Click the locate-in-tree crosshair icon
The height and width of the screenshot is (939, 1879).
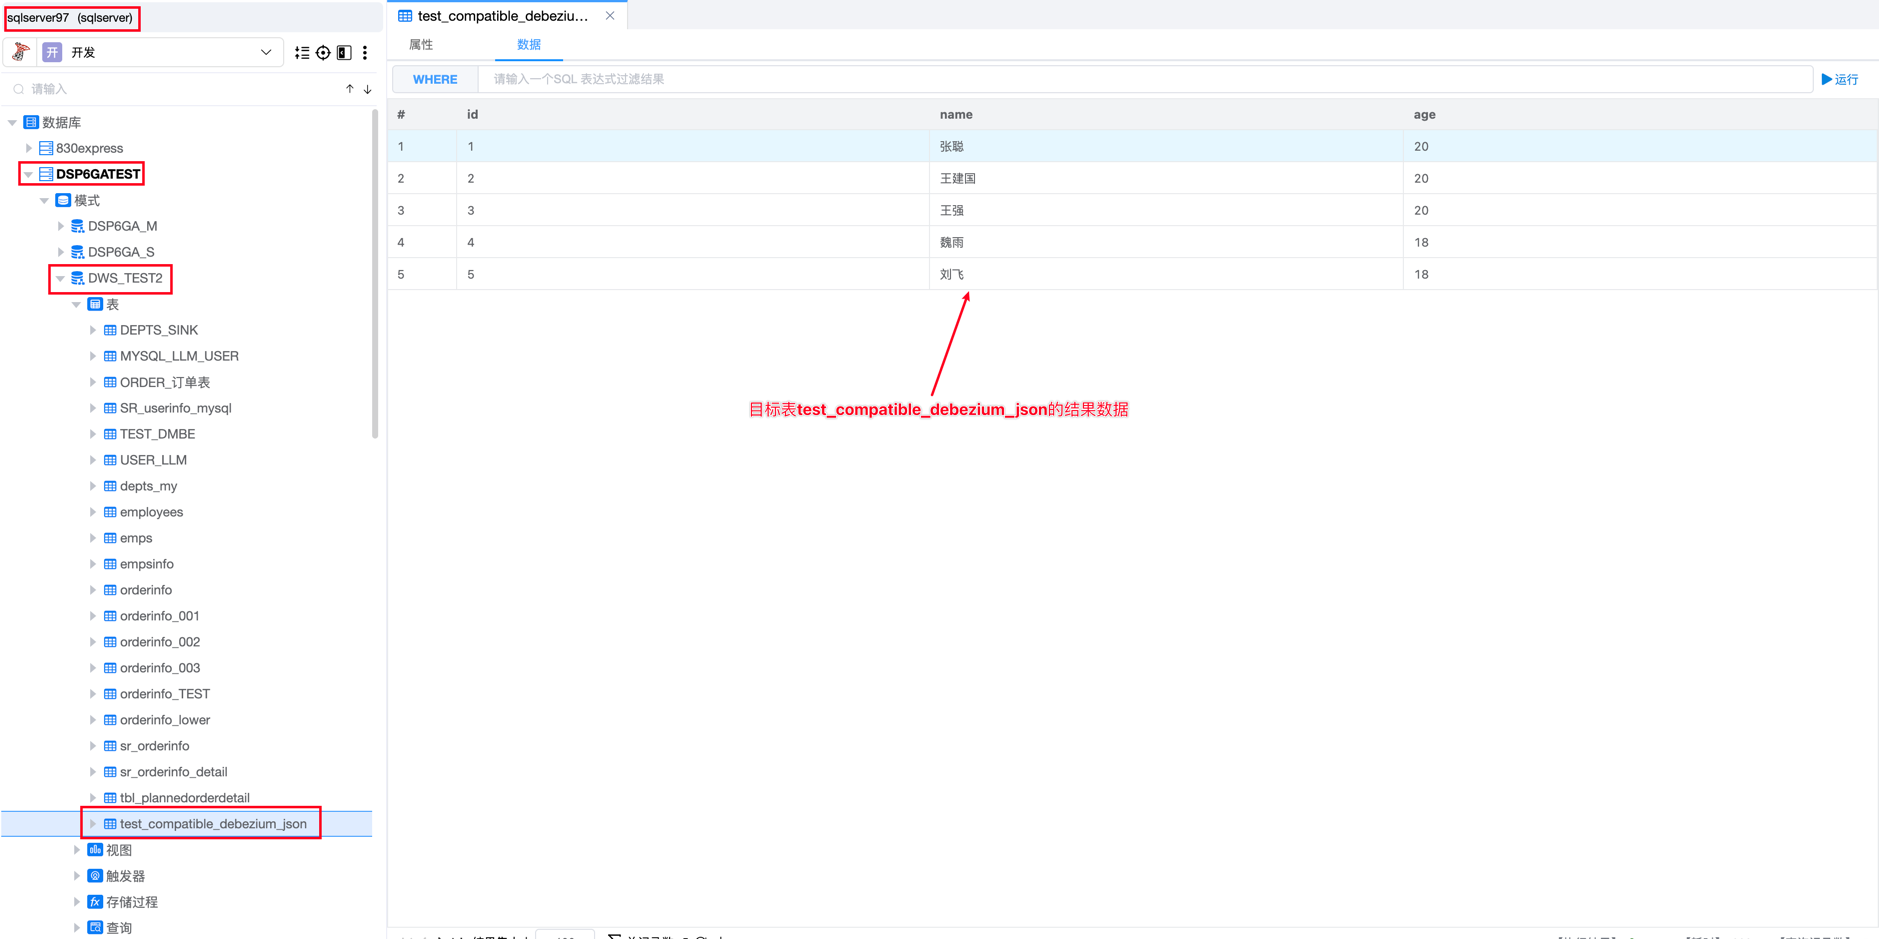pos(322,52)
